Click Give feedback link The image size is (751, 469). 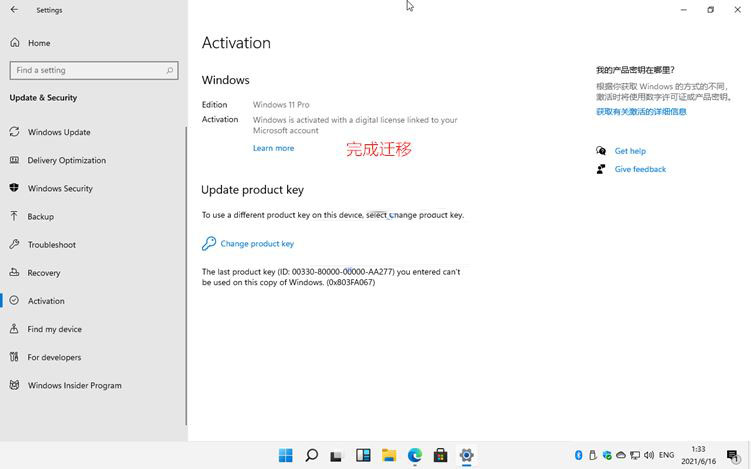click(x=640, y=169)
